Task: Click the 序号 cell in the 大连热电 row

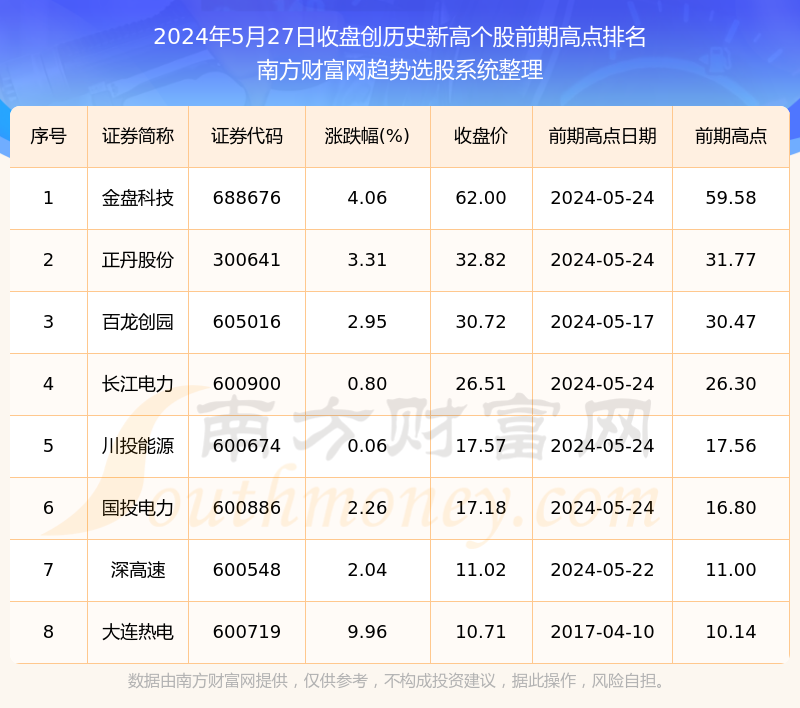Action: tap(48, 633)
